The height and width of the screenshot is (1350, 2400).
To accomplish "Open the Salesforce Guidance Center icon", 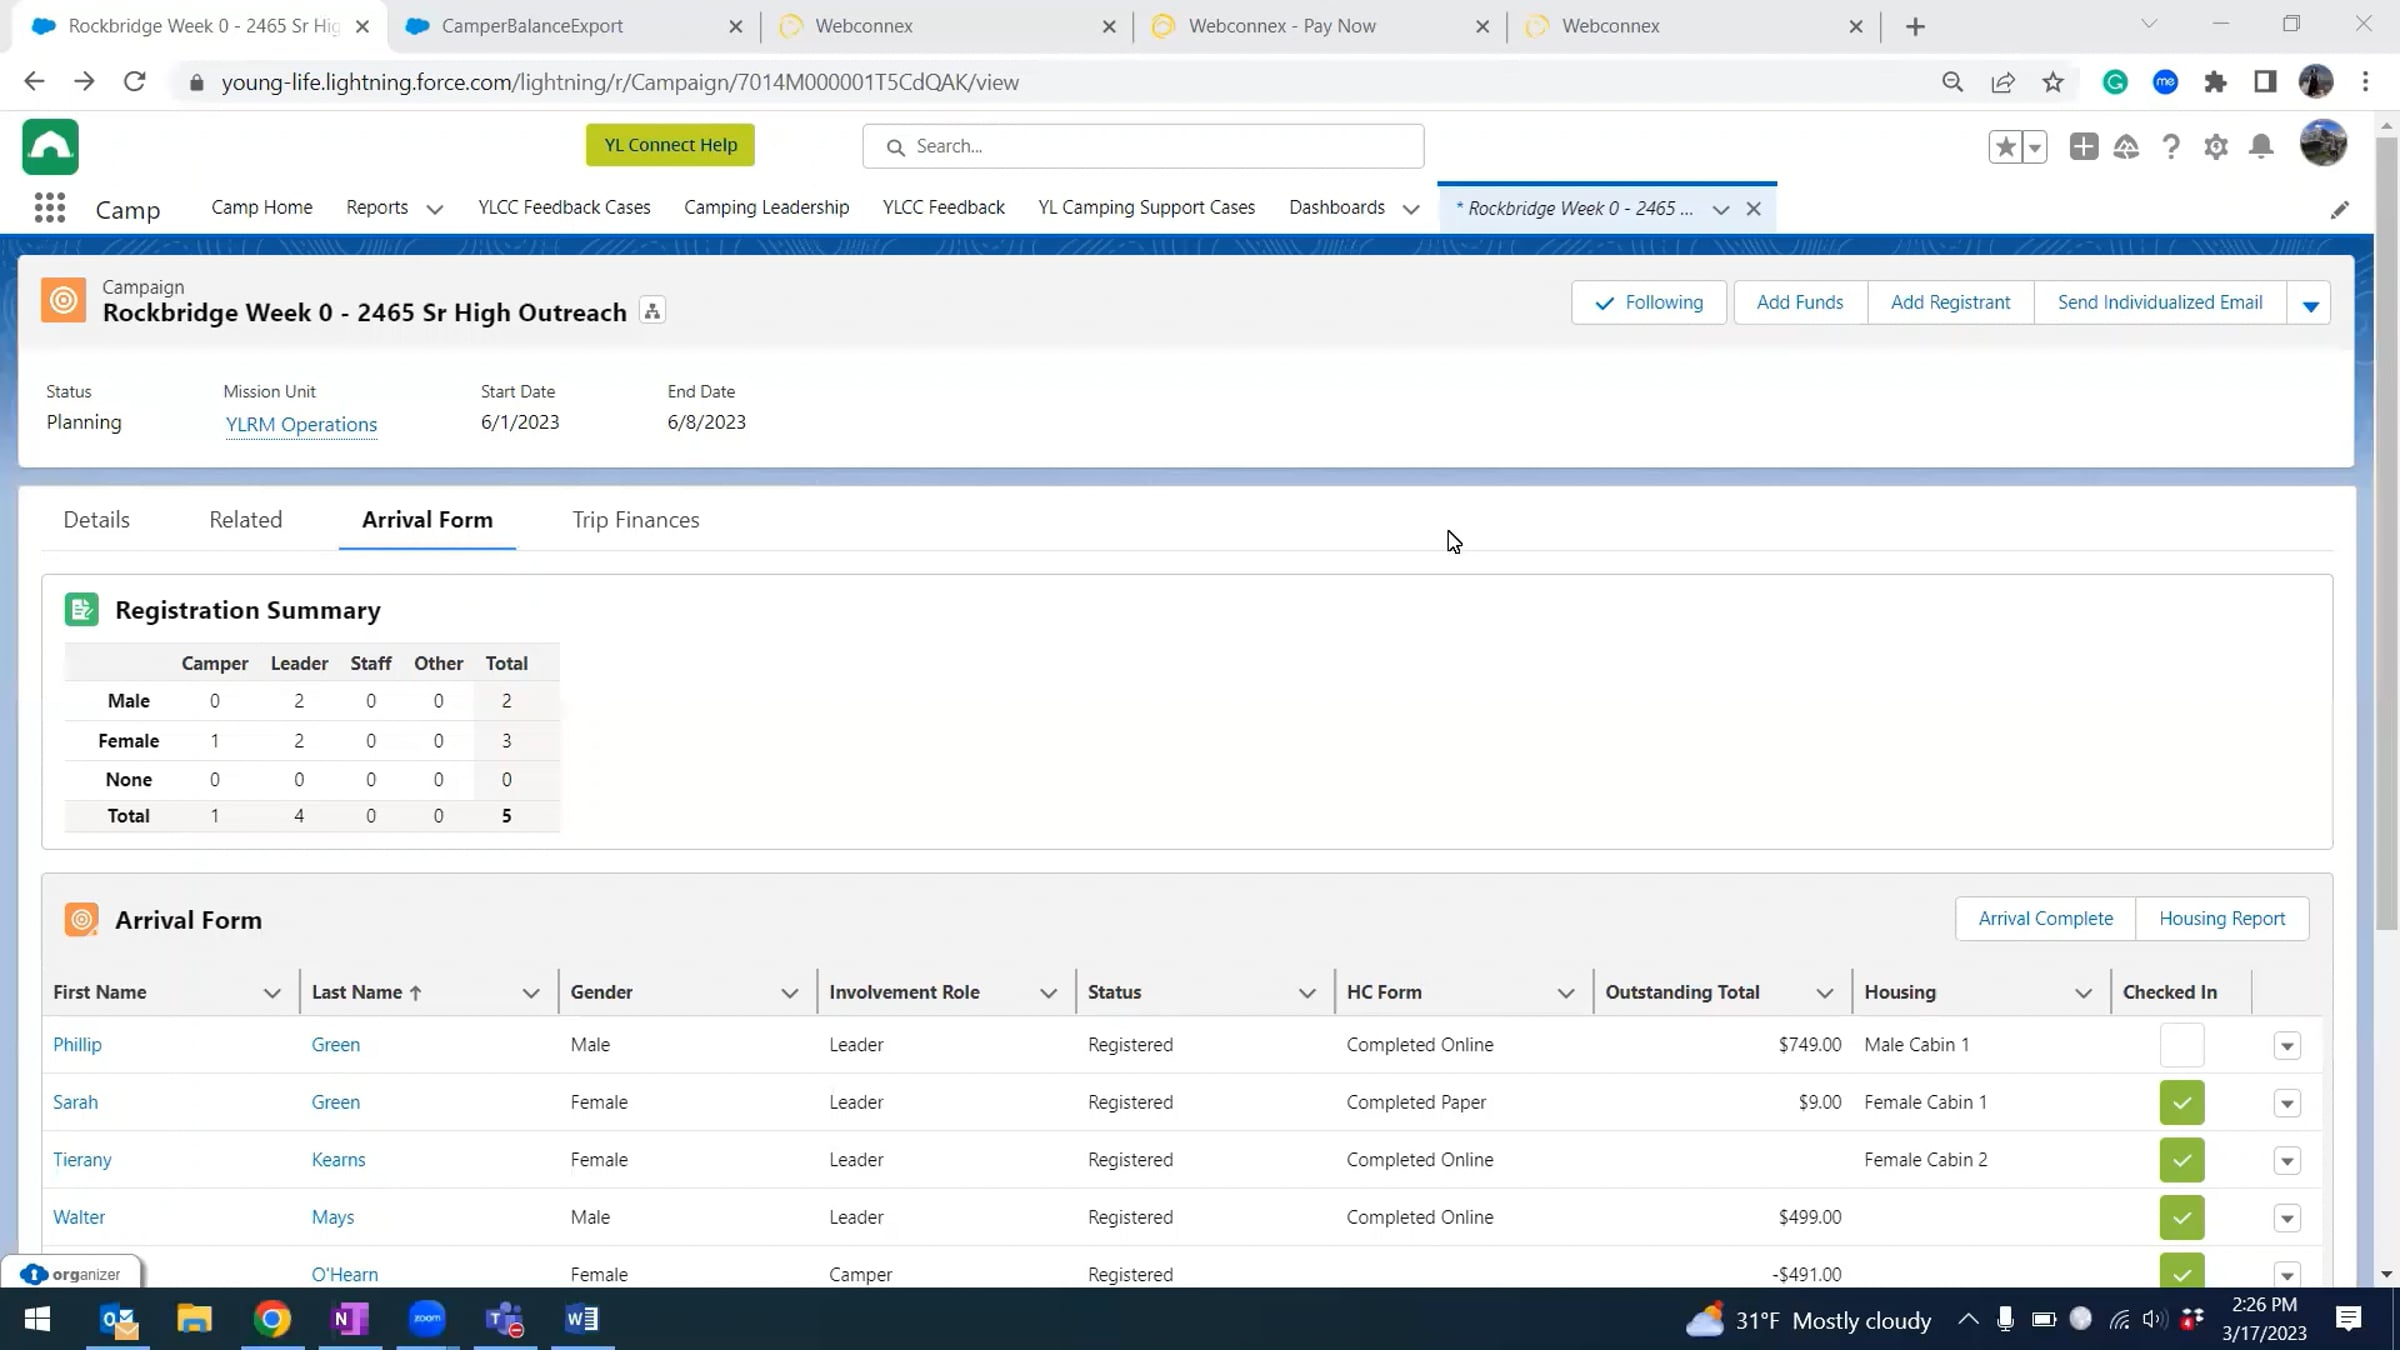I will coord(2126,147).
